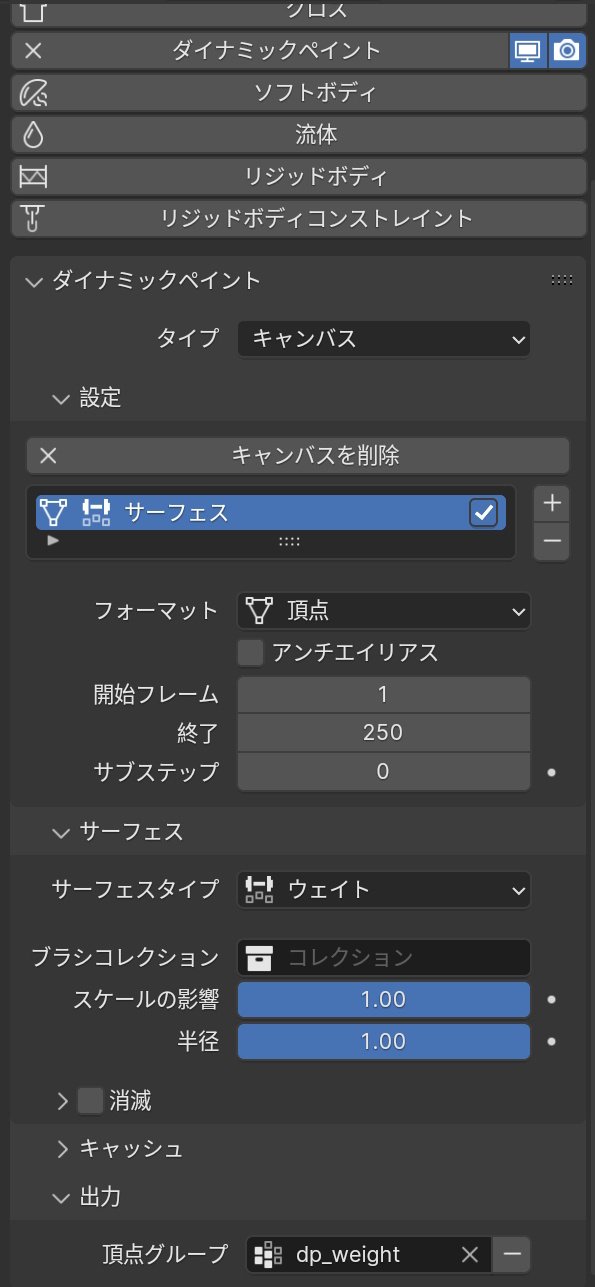Click the スケールの影響 animate dot
Image resolution: width=595 pixels, height=1287 pixels.
[552, 1000]
